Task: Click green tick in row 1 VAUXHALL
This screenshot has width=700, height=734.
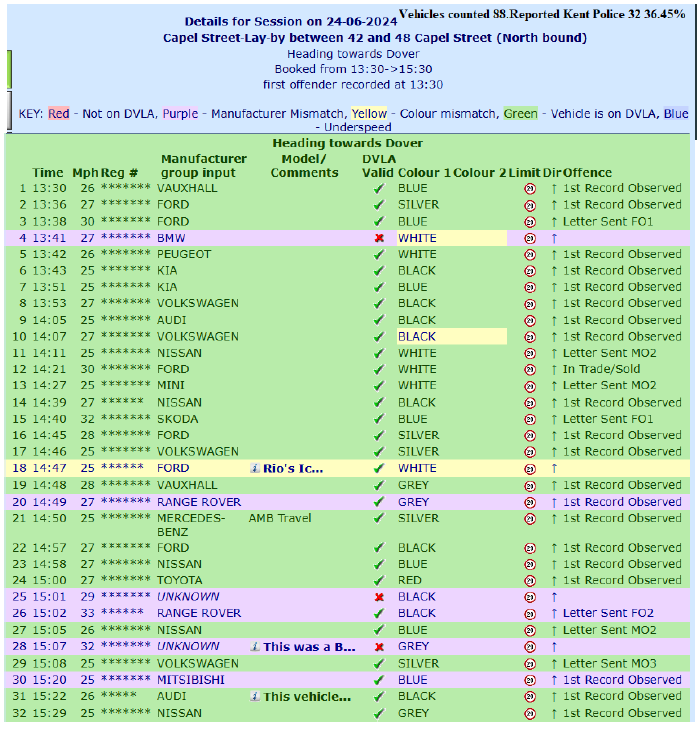Action: pyautogui.click(x=379, y=189)
